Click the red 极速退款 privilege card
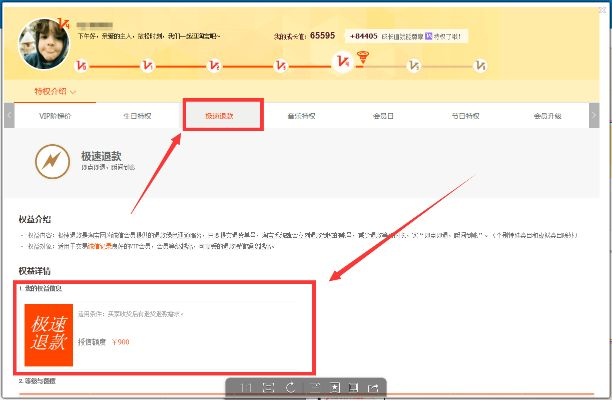Screen dimensions: 612x400 point(49,333)
